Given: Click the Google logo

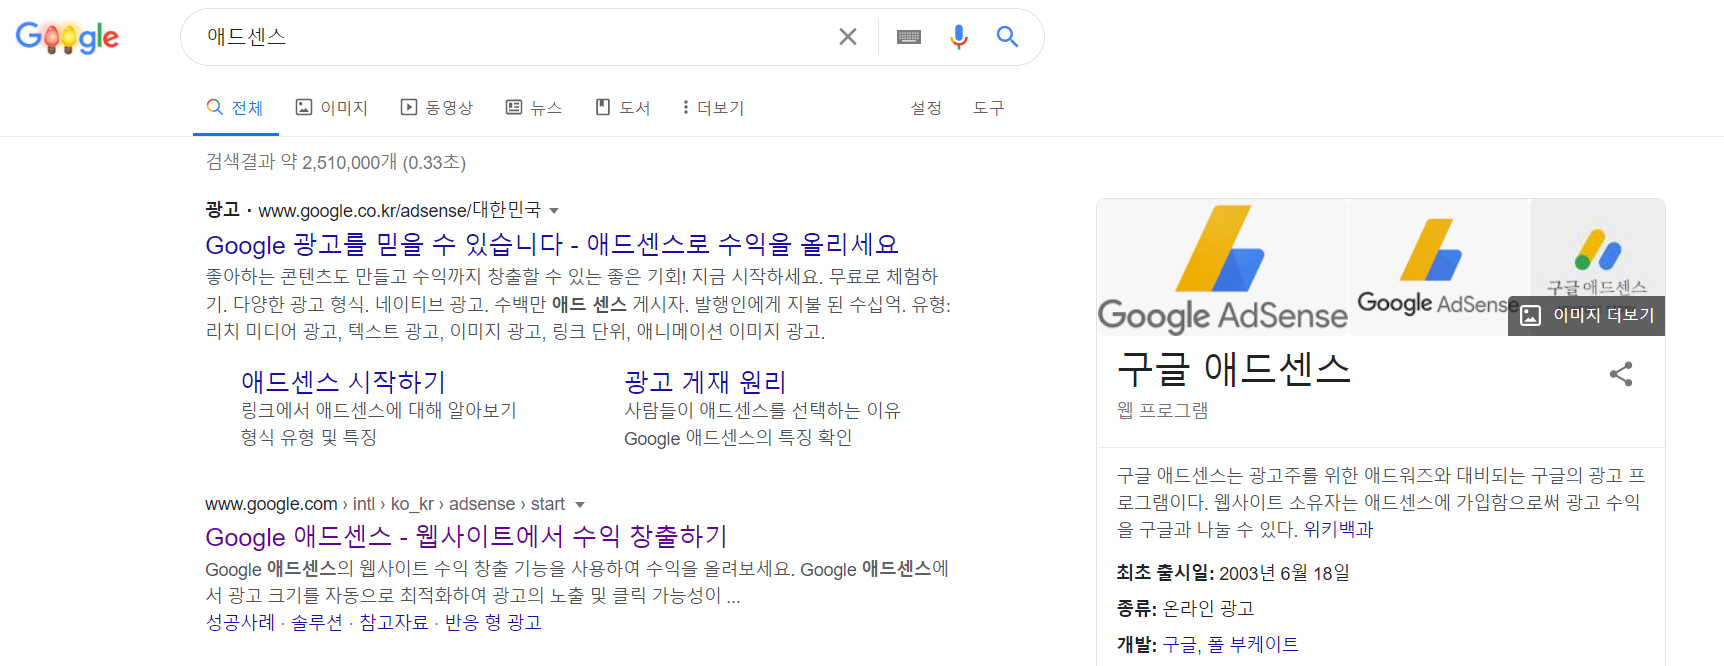Looking at the screenshot, I should (x=67, y=38).
